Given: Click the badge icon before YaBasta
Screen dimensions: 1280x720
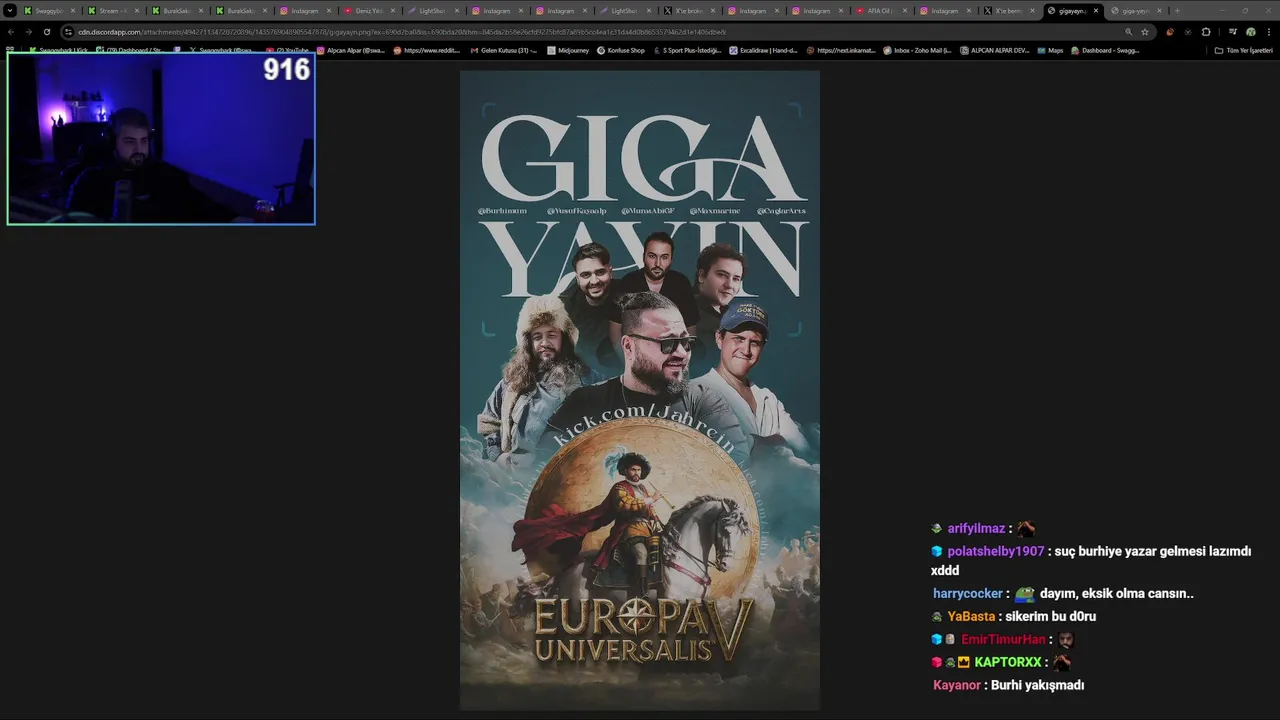Looking at the screenshot, I should [937, 617].
